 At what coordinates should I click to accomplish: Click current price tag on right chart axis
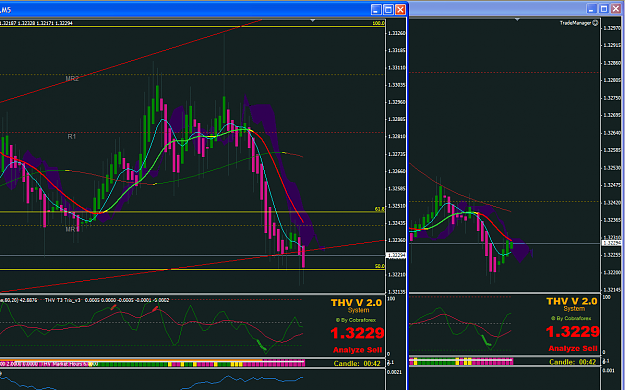pos(612,243)
